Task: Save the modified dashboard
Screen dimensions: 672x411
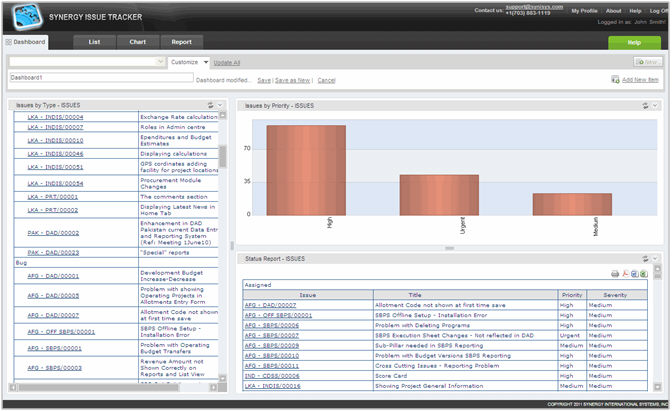Action: [x=264, y=80]
